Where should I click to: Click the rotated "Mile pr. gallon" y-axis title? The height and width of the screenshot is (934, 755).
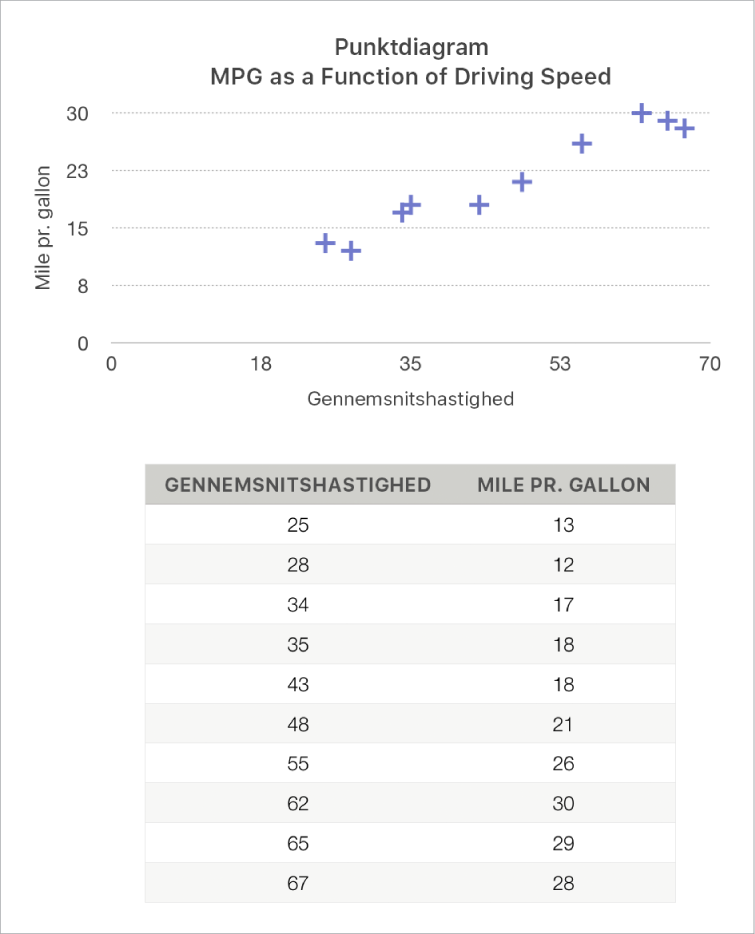point(43,229)
